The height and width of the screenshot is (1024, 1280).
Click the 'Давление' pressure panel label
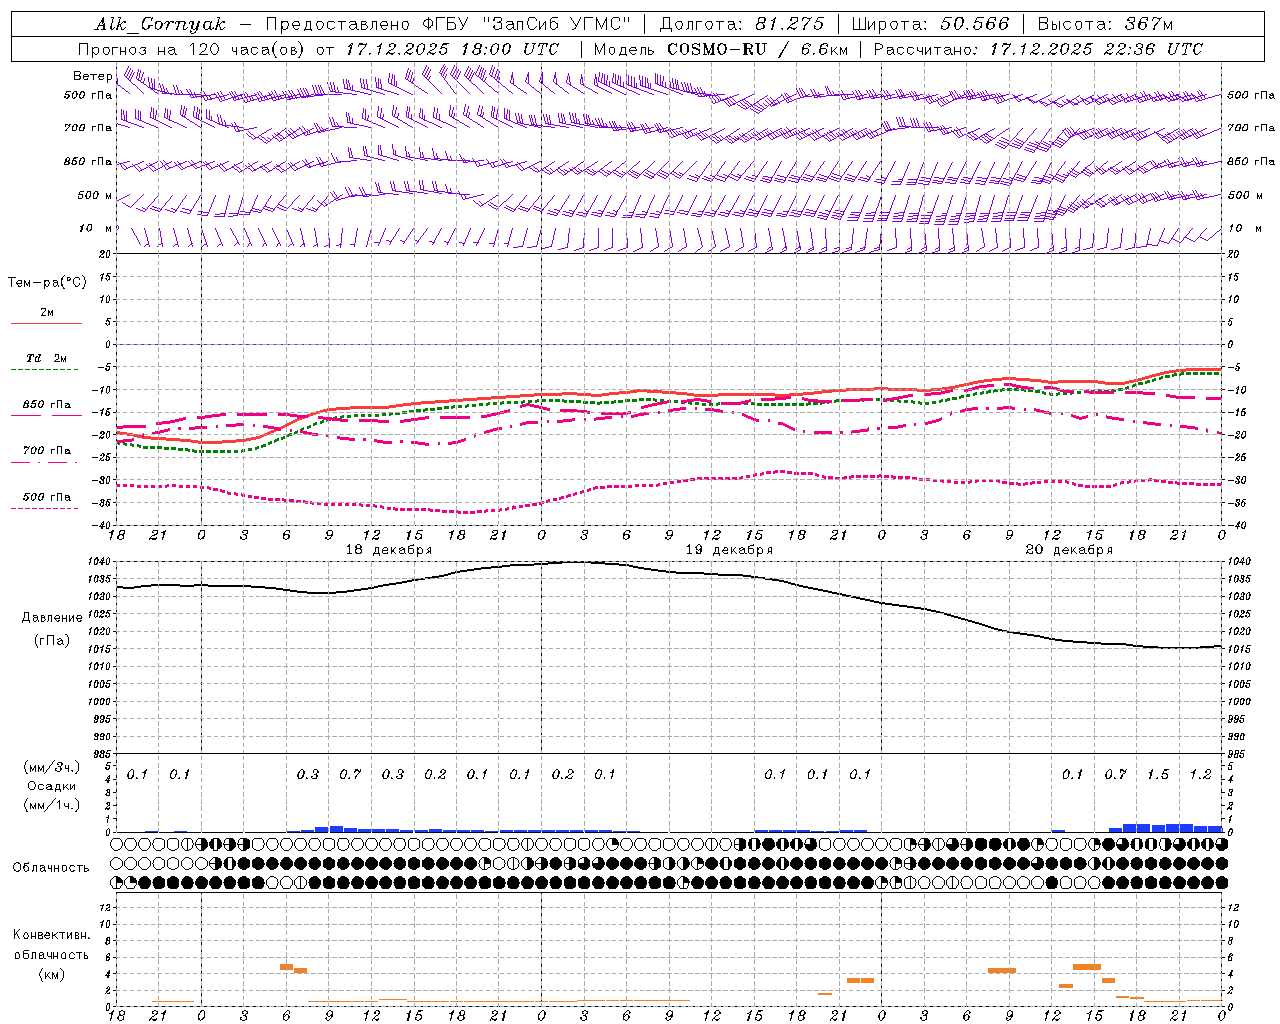point(52,617)
